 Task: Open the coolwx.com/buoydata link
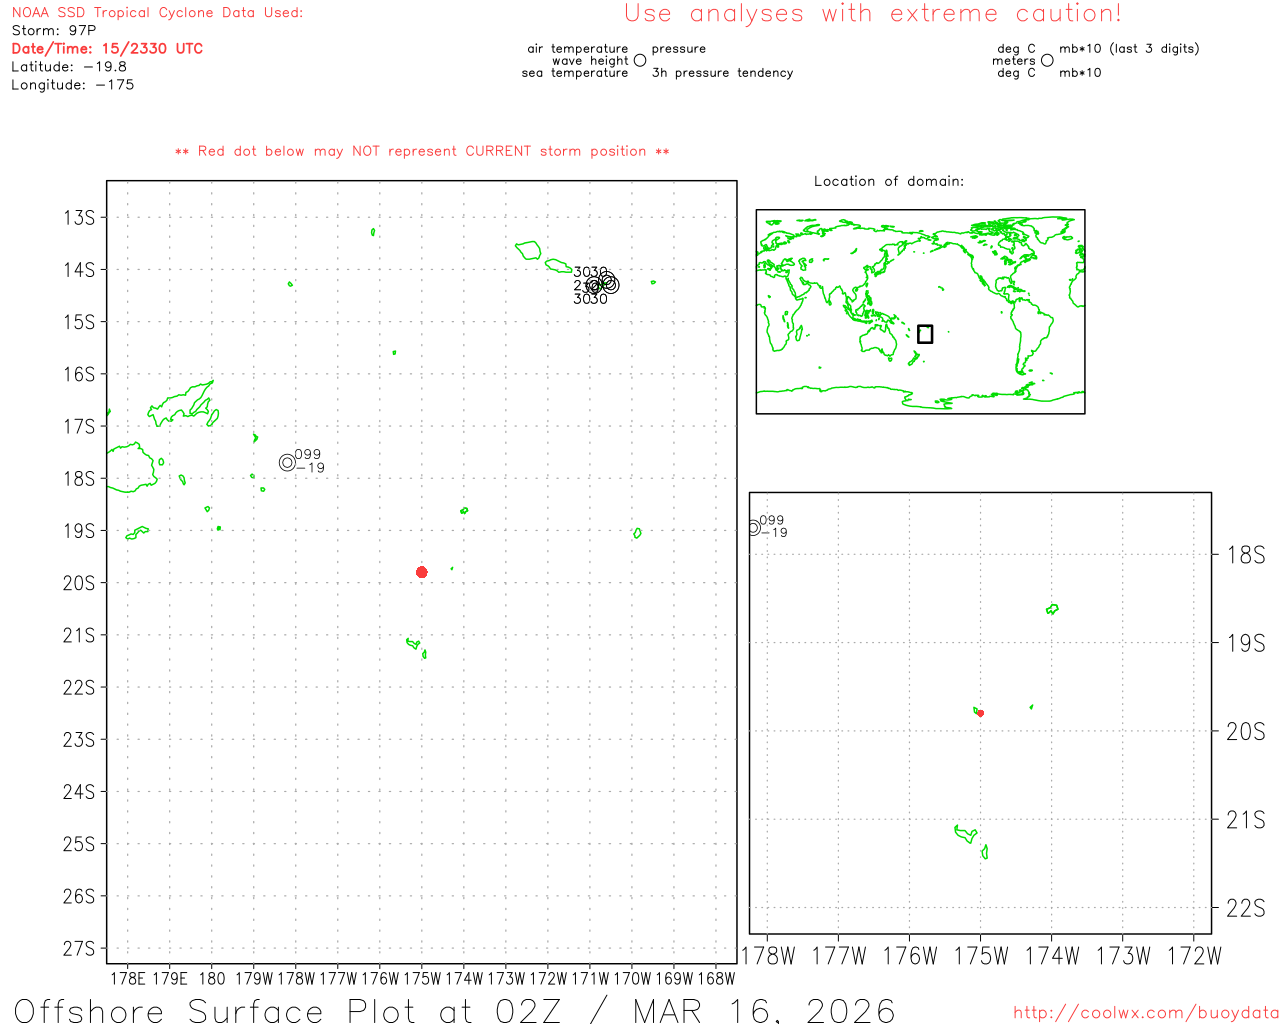[1145, 1013]
